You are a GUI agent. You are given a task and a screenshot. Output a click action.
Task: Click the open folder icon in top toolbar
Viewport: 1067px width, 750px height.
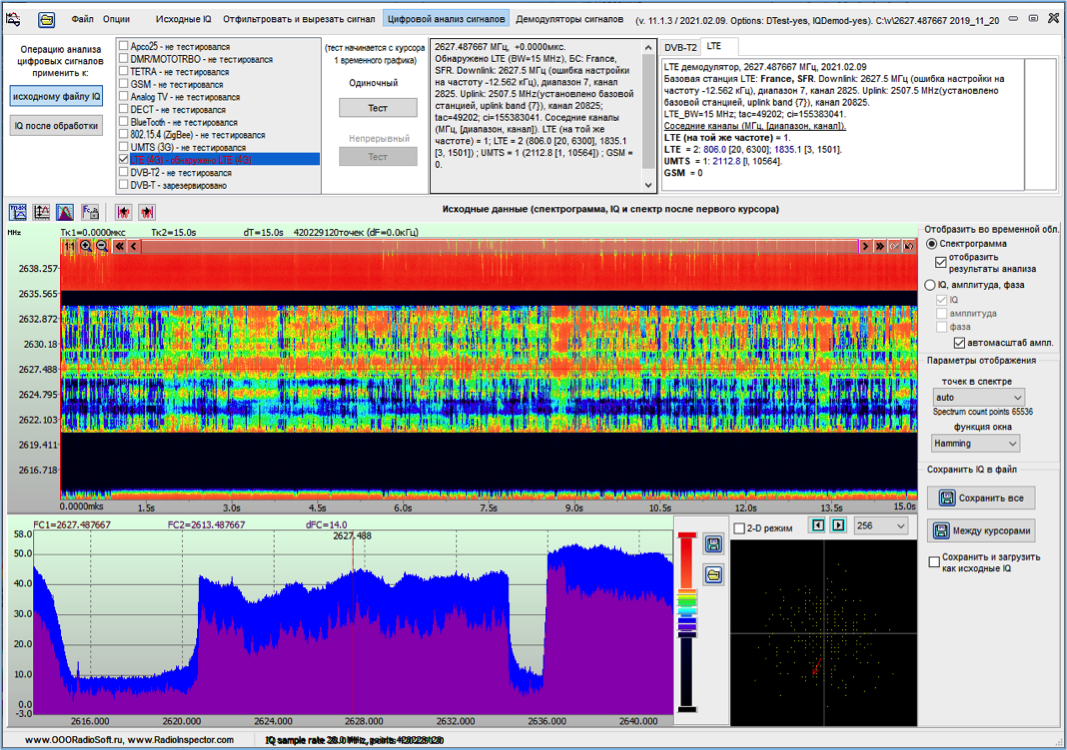point(47,19)
